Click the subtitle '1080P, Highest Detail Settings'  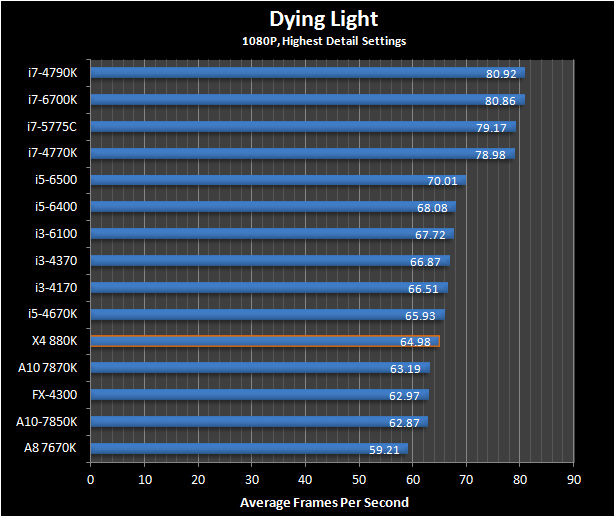324,41
